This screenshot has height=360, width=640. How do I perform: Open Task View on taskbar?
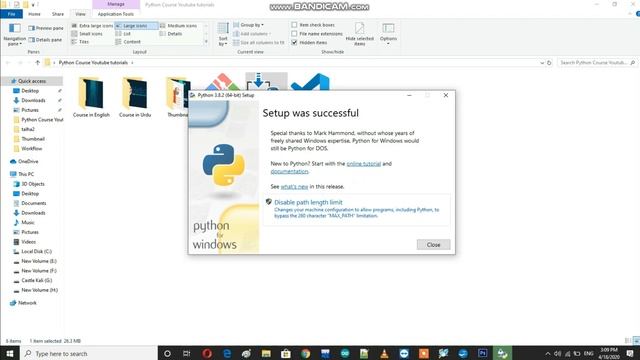pos(187,353)
